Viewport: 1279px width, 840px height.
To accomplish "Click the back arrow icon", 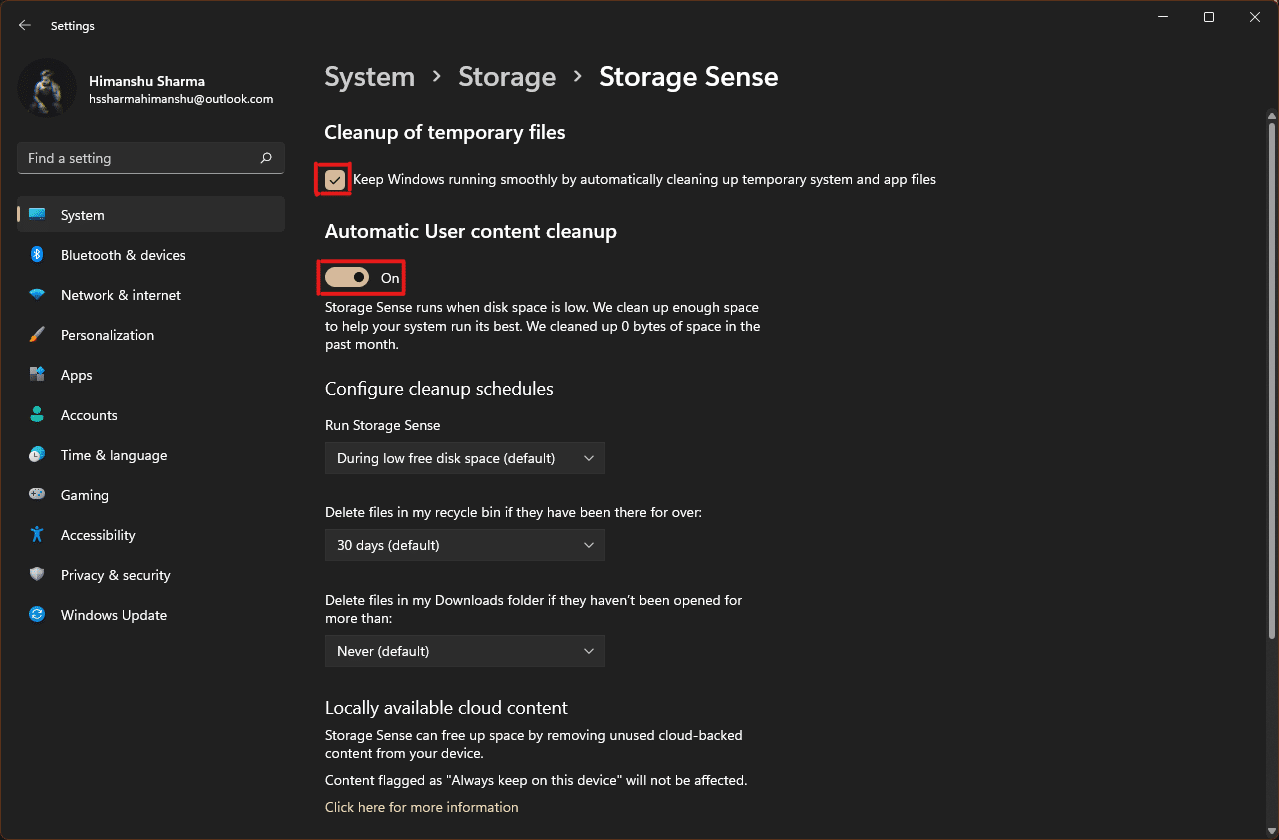I will click(25, 25).
